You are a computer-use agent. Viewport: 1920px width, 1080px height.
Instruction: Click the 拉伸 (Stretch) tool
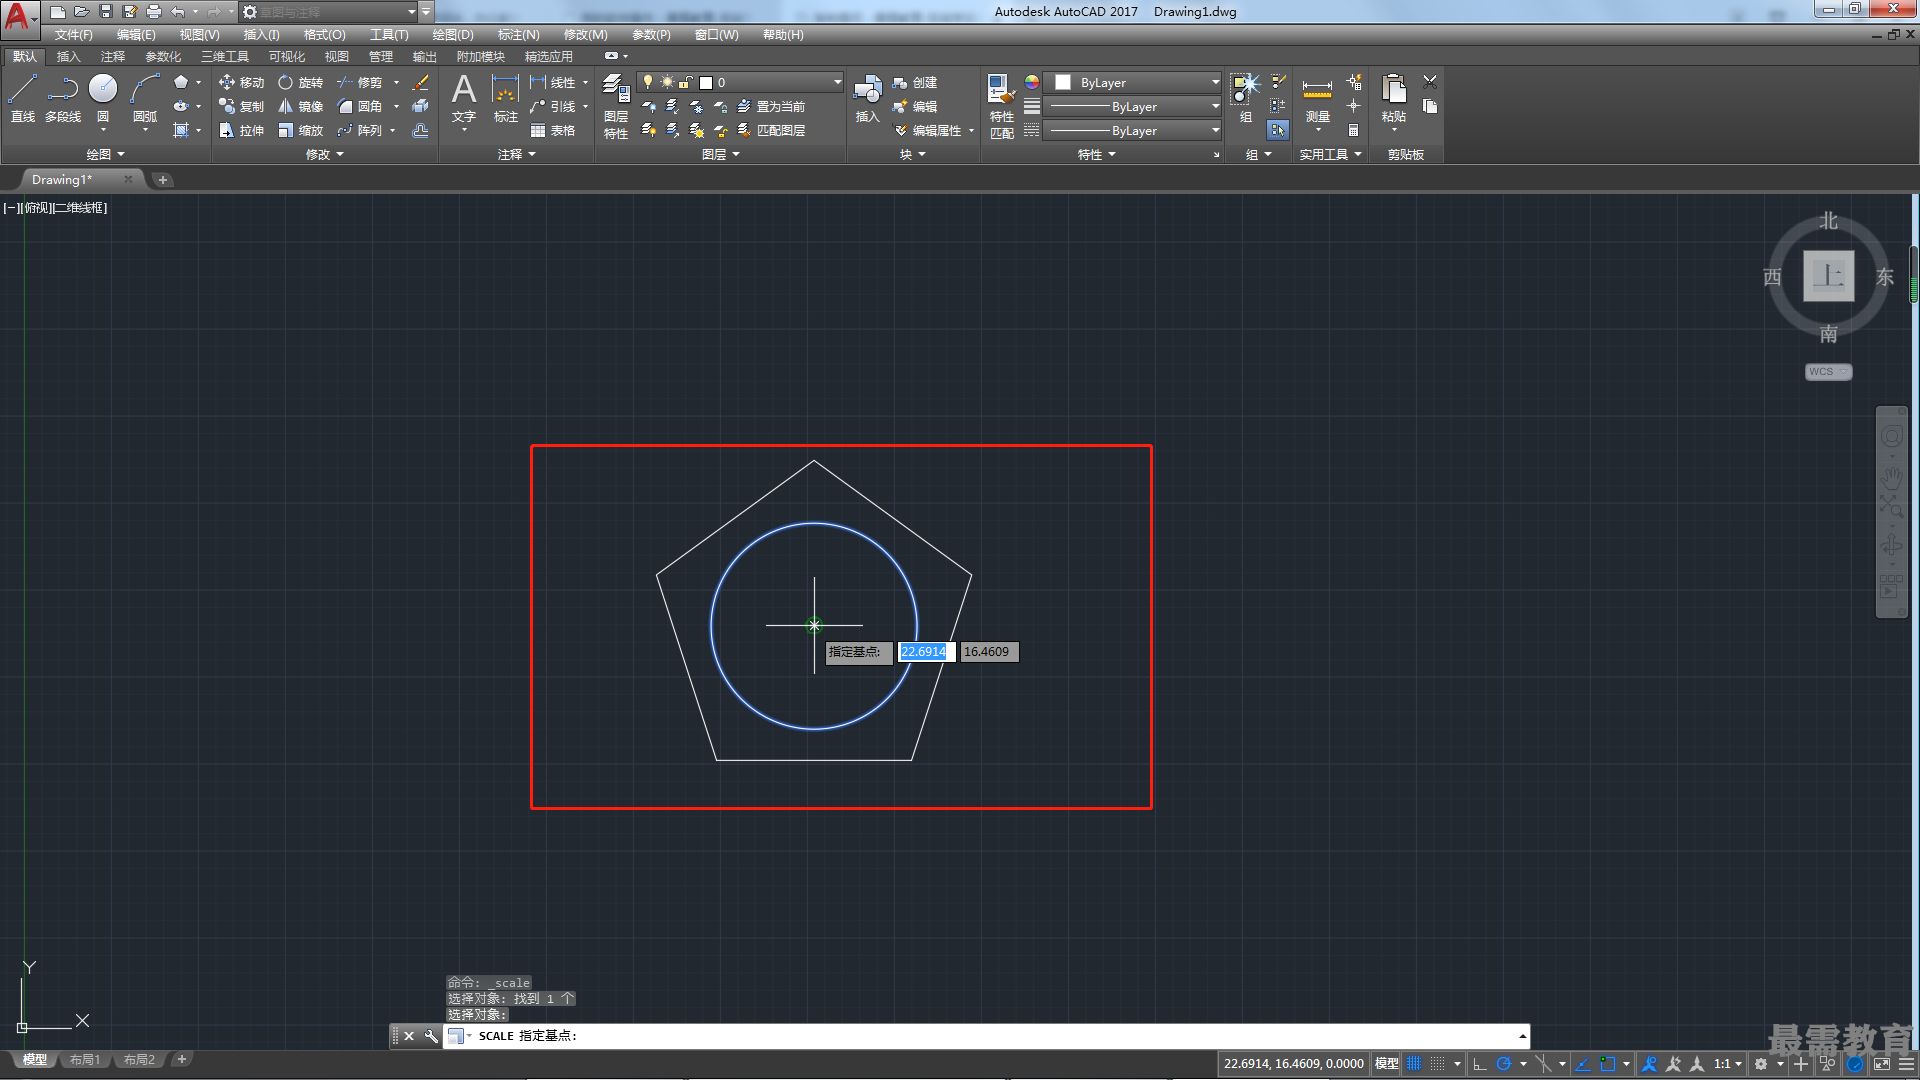[x=241, y=130]
